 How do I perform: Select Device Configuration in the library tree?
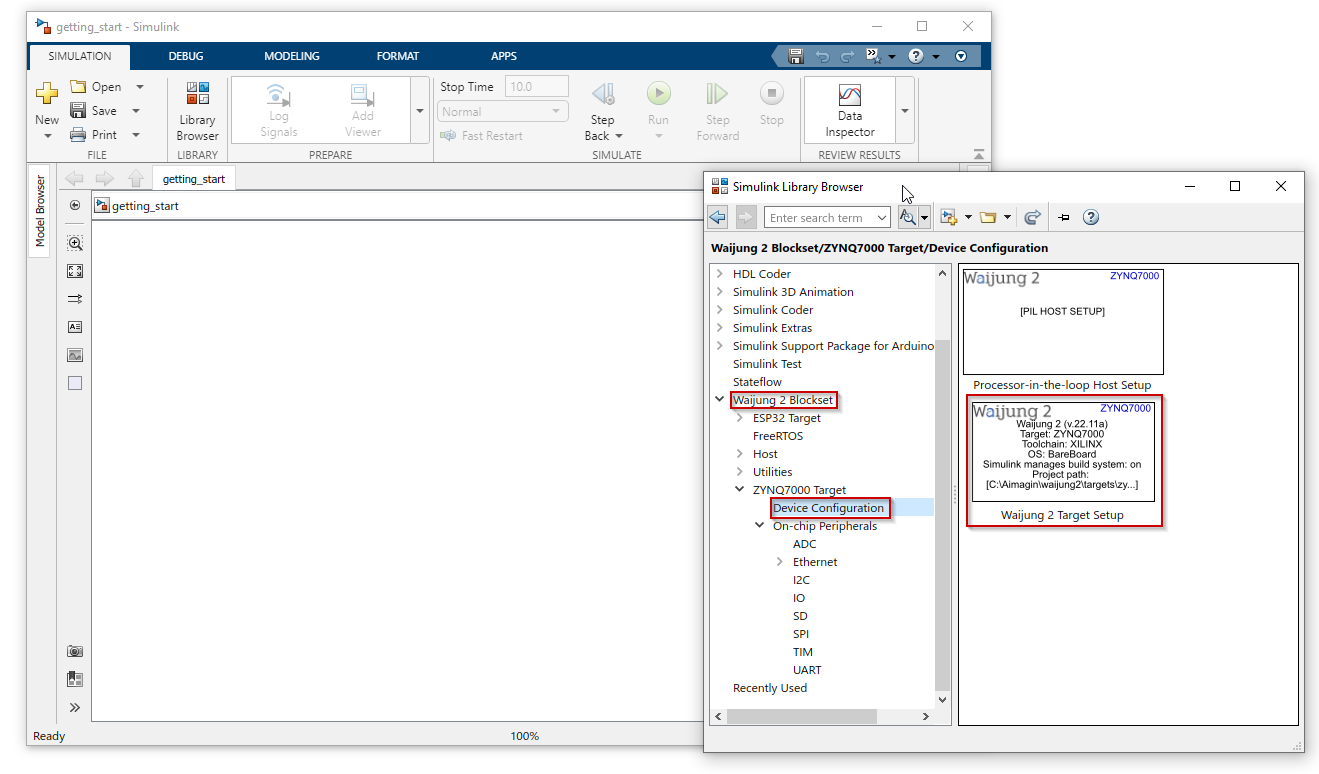click(828, 508)
